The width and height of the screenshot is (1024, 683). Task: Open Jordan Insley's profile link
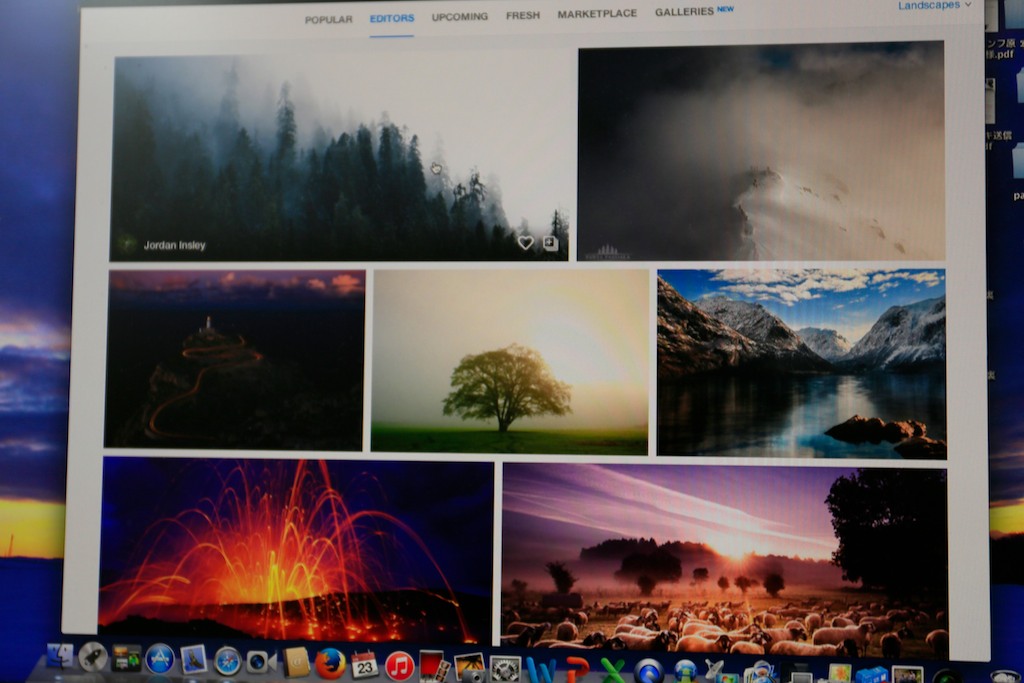pyautogui.click(x=174, y=246)
